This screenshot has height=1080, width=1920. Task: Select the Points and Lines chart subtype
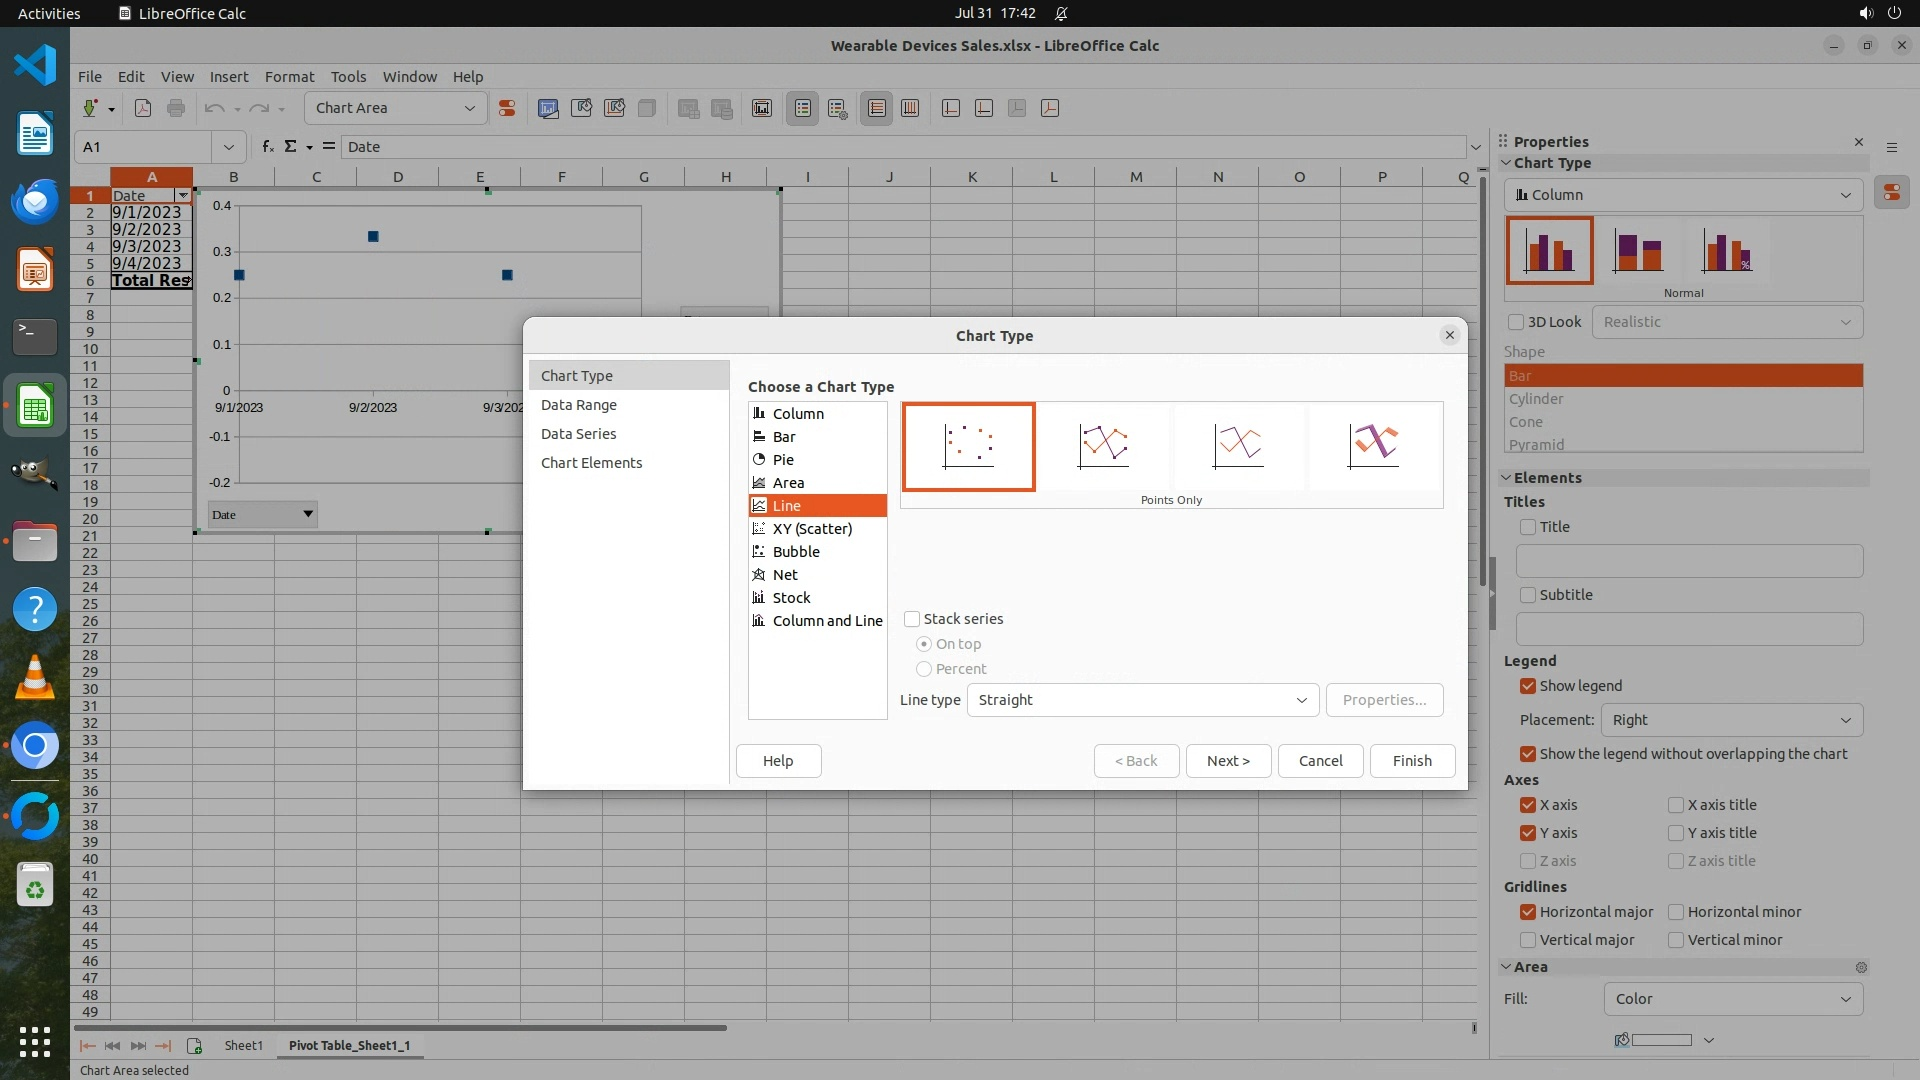(x=1103, y=446)
